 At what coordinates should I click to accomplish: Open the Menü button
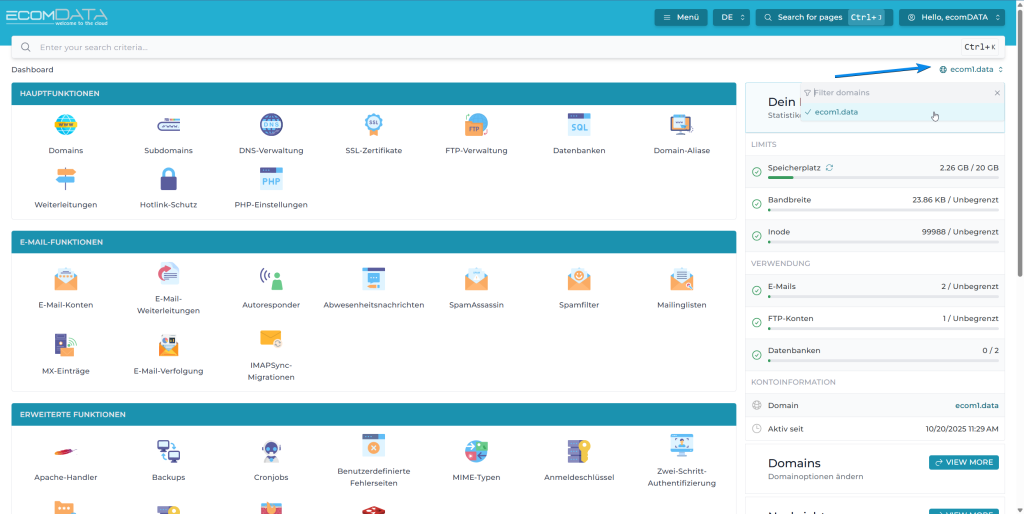coord(680,17)
